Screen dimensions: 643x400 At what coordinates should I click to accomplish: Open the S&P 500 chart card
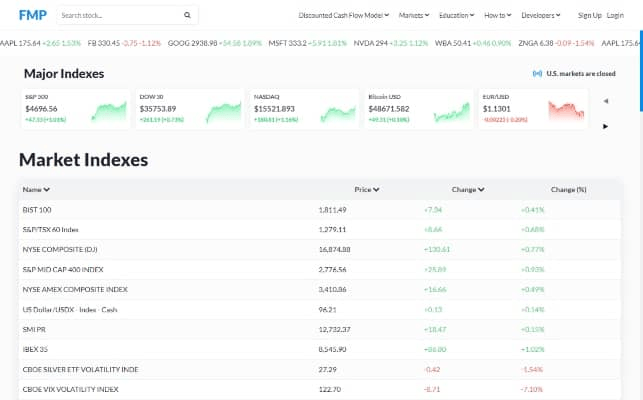click(x=75, y=109)
